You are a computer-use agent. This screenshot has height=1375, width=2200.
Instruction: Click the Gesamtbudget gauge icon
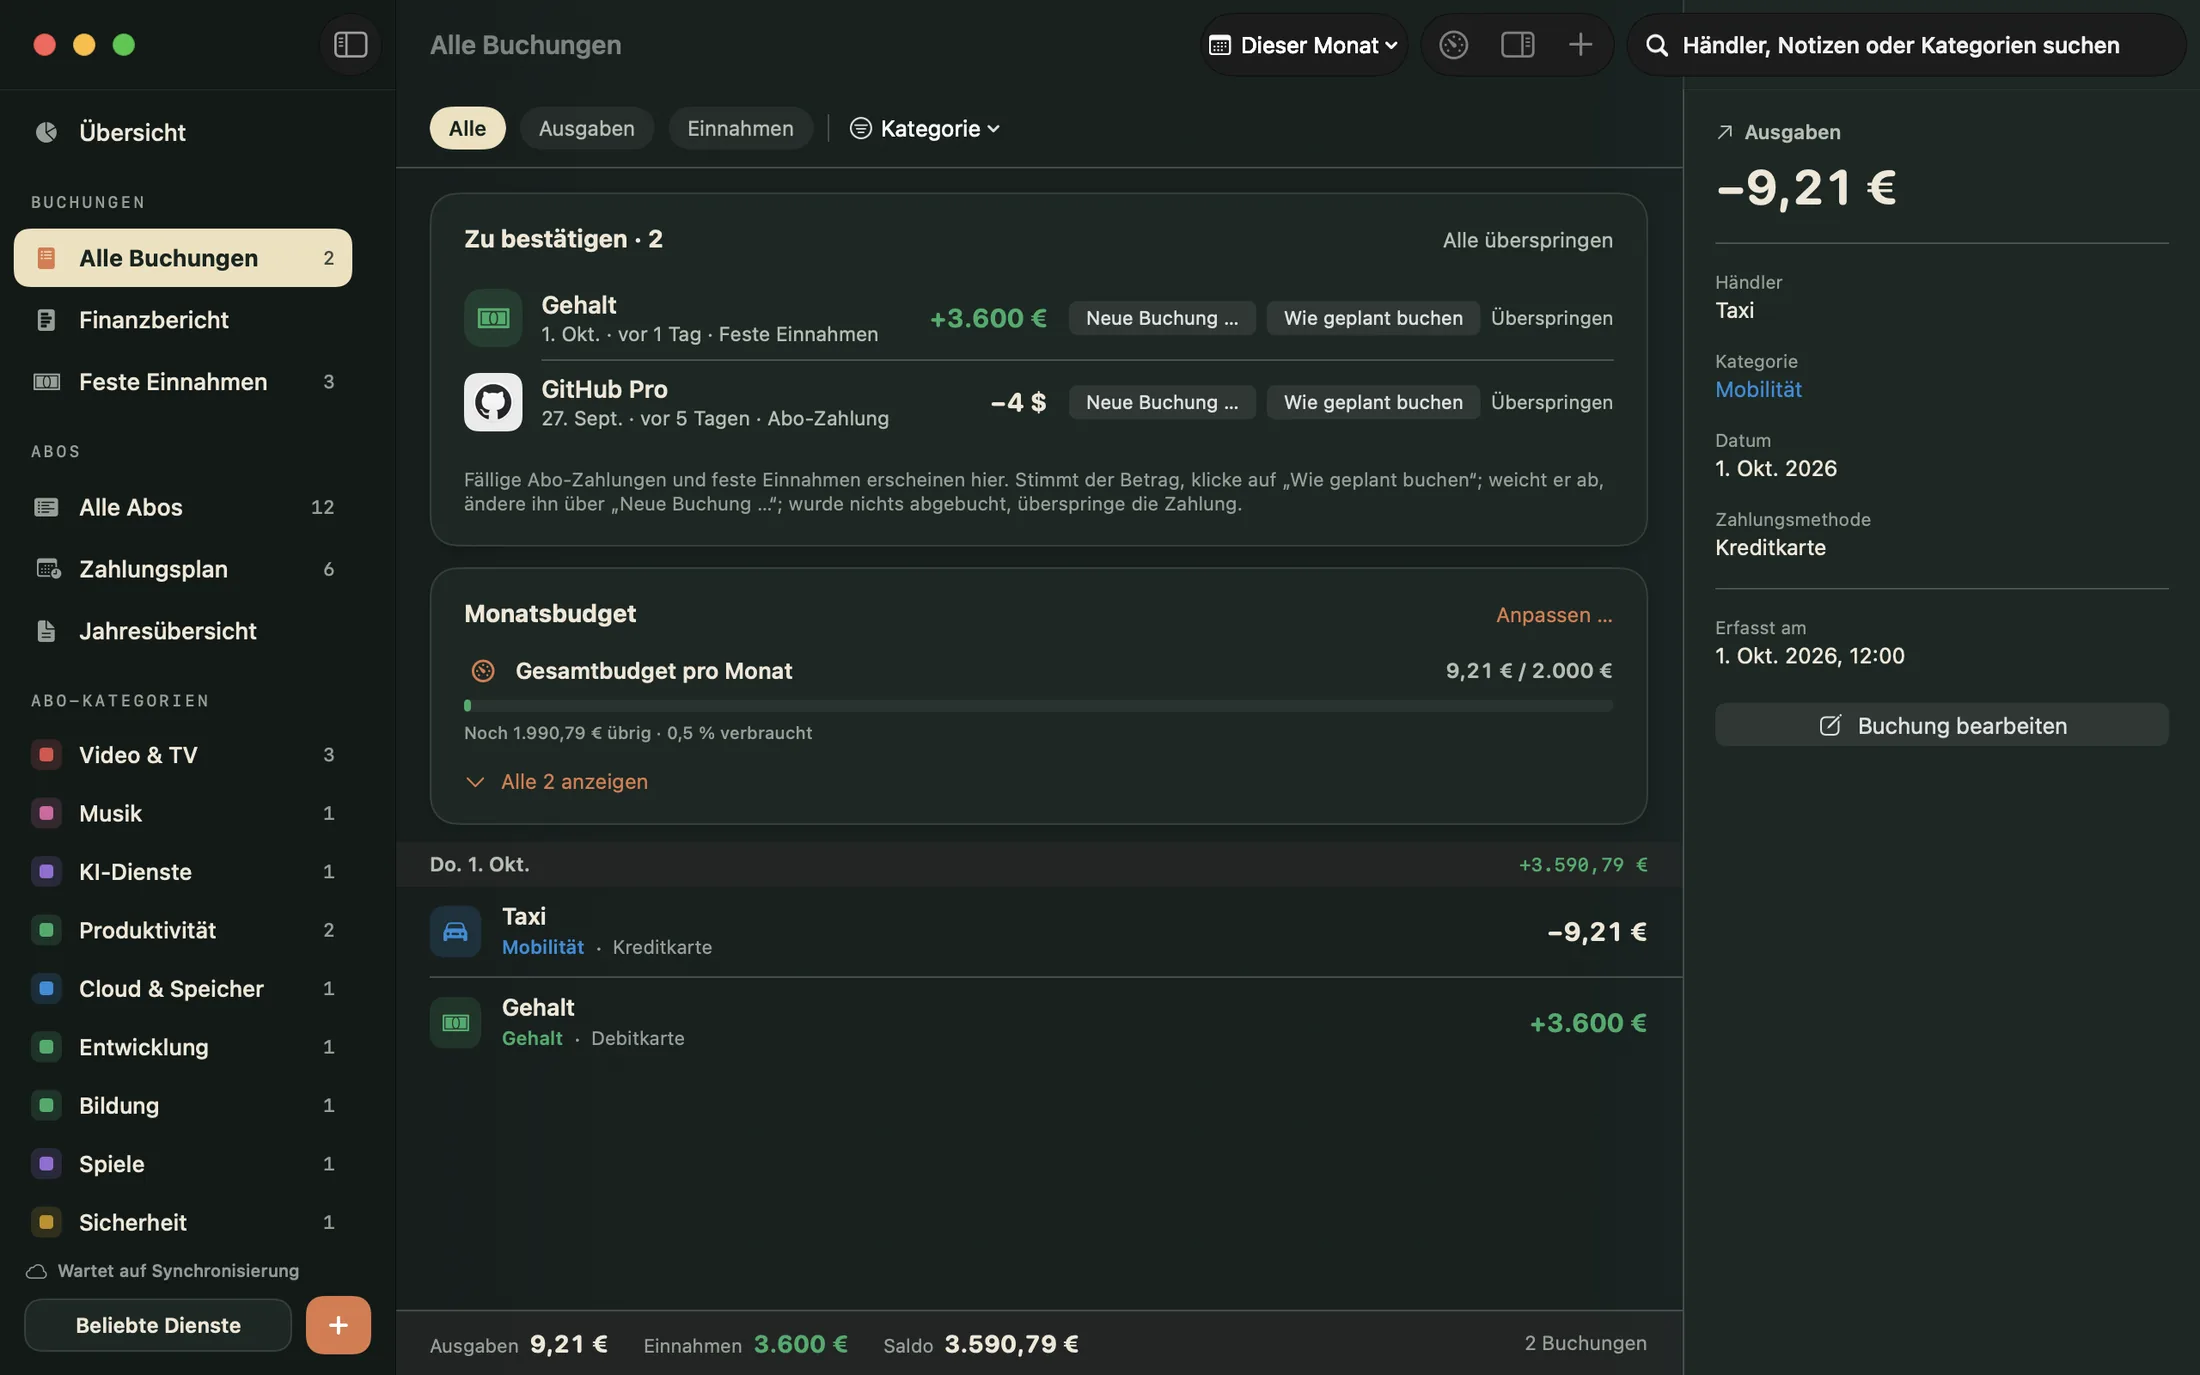(483, 671)
